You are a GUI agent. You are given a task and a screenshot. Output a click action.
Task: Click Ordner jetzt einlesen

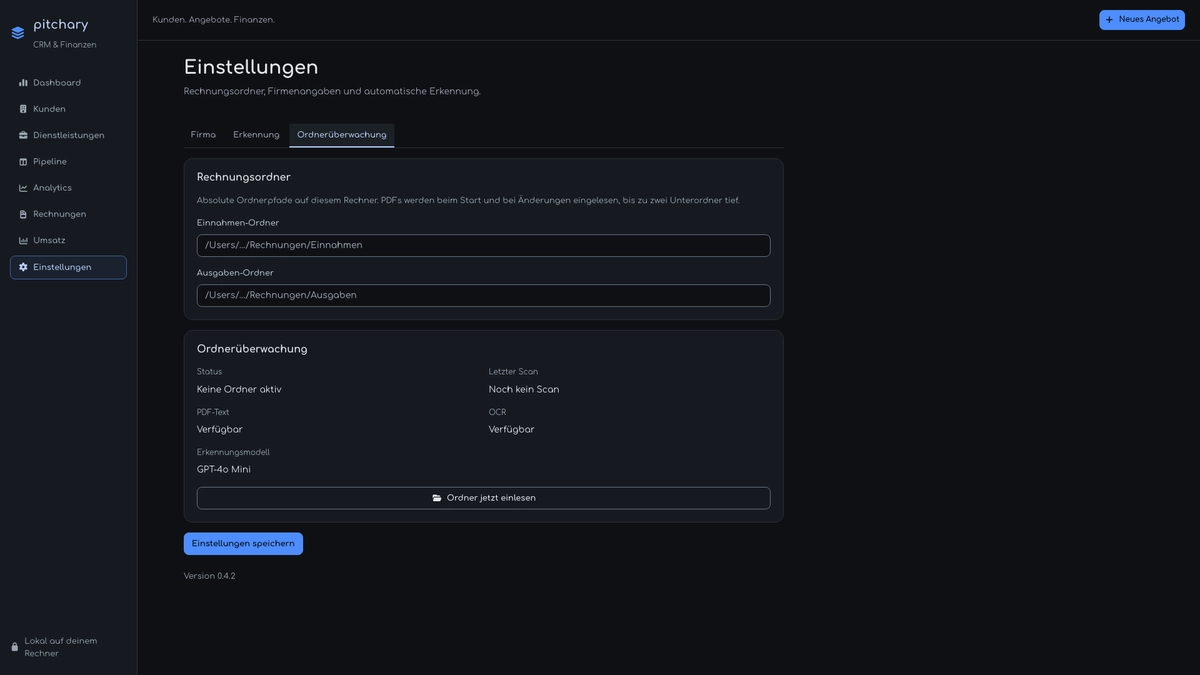click(483, 498)
